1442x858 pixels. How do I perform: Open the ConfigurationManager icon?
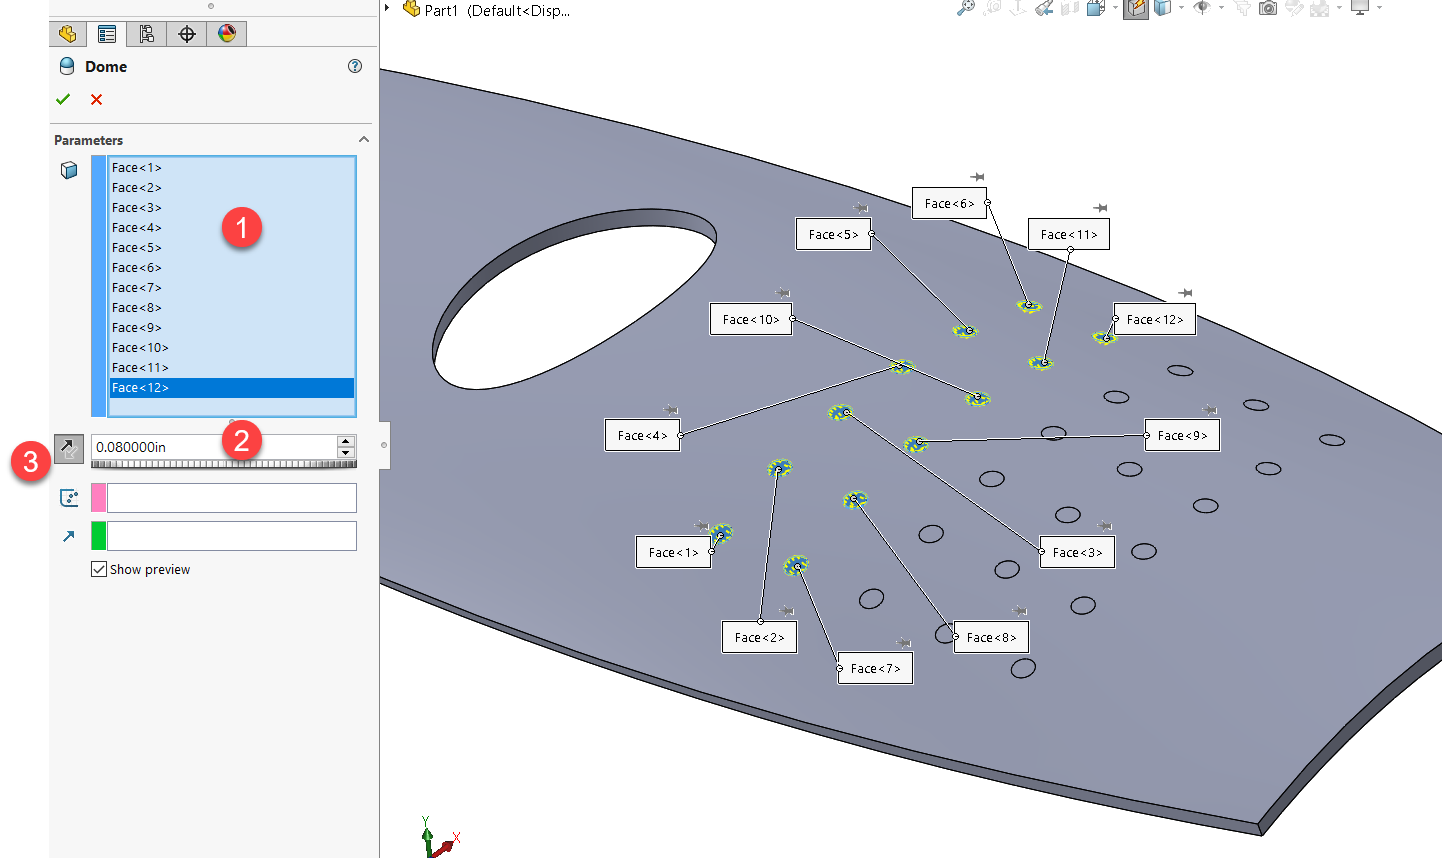point(146,33)
